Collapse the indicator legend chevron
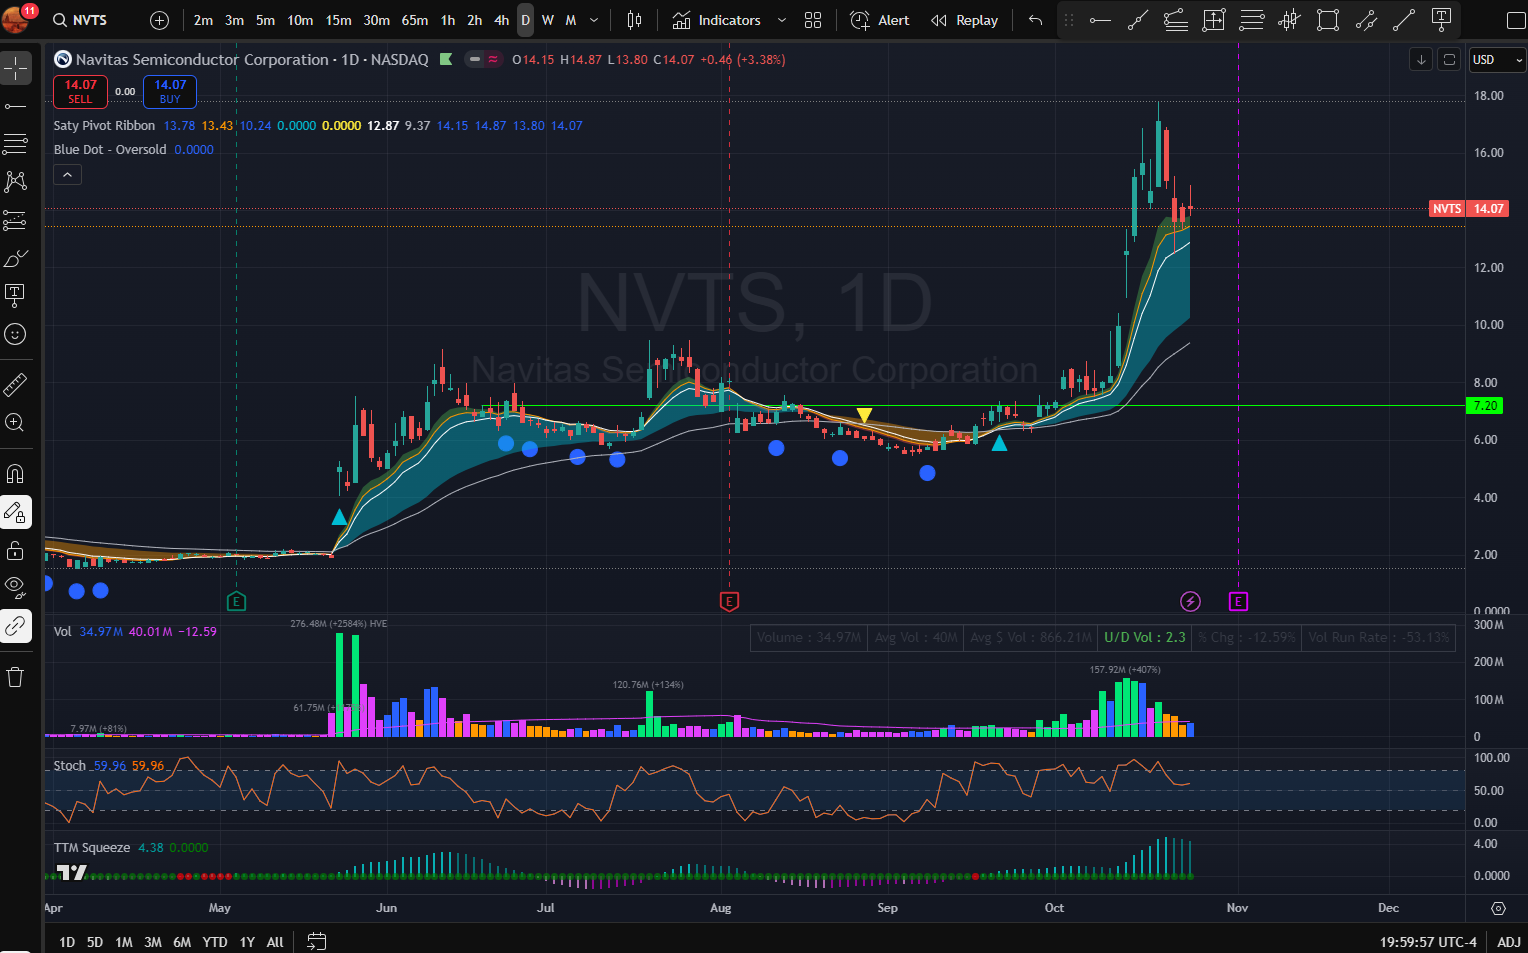The height and width of the screenshot is (953, 1528). pos(67,175)
